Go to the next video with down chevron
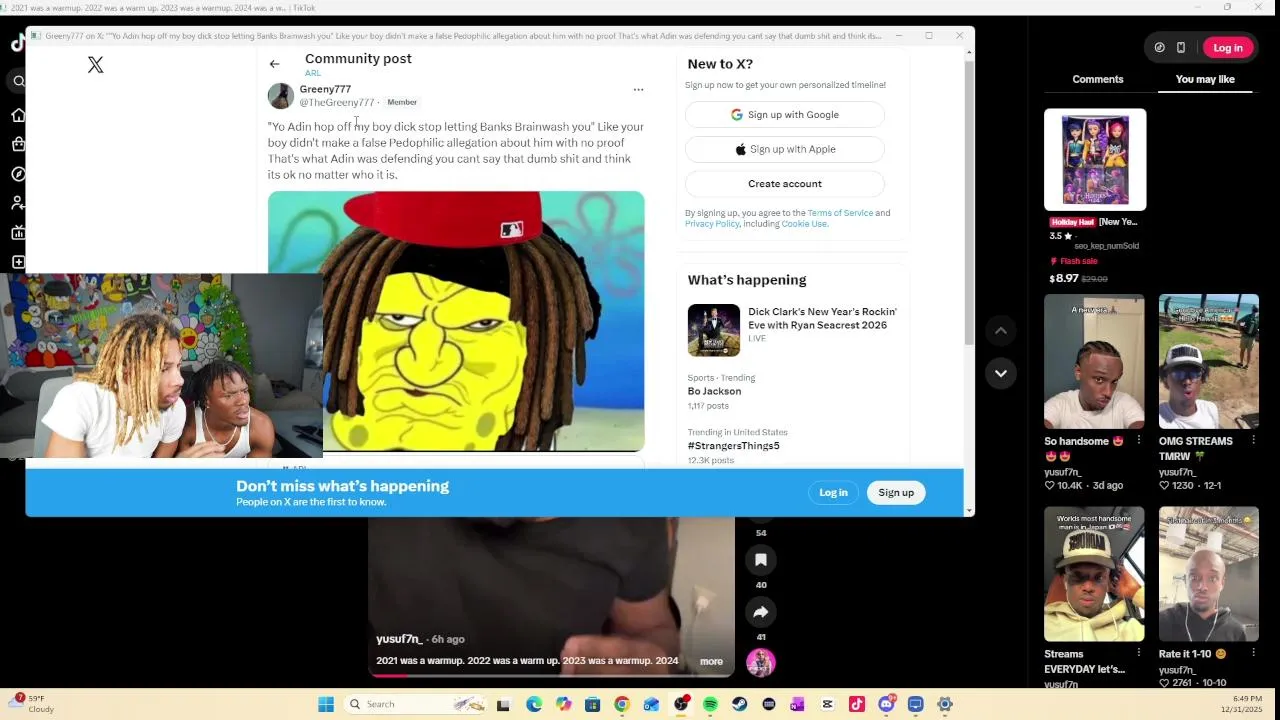The width and height of the screenshot is (1280, 720). [x=1000, y=373]
